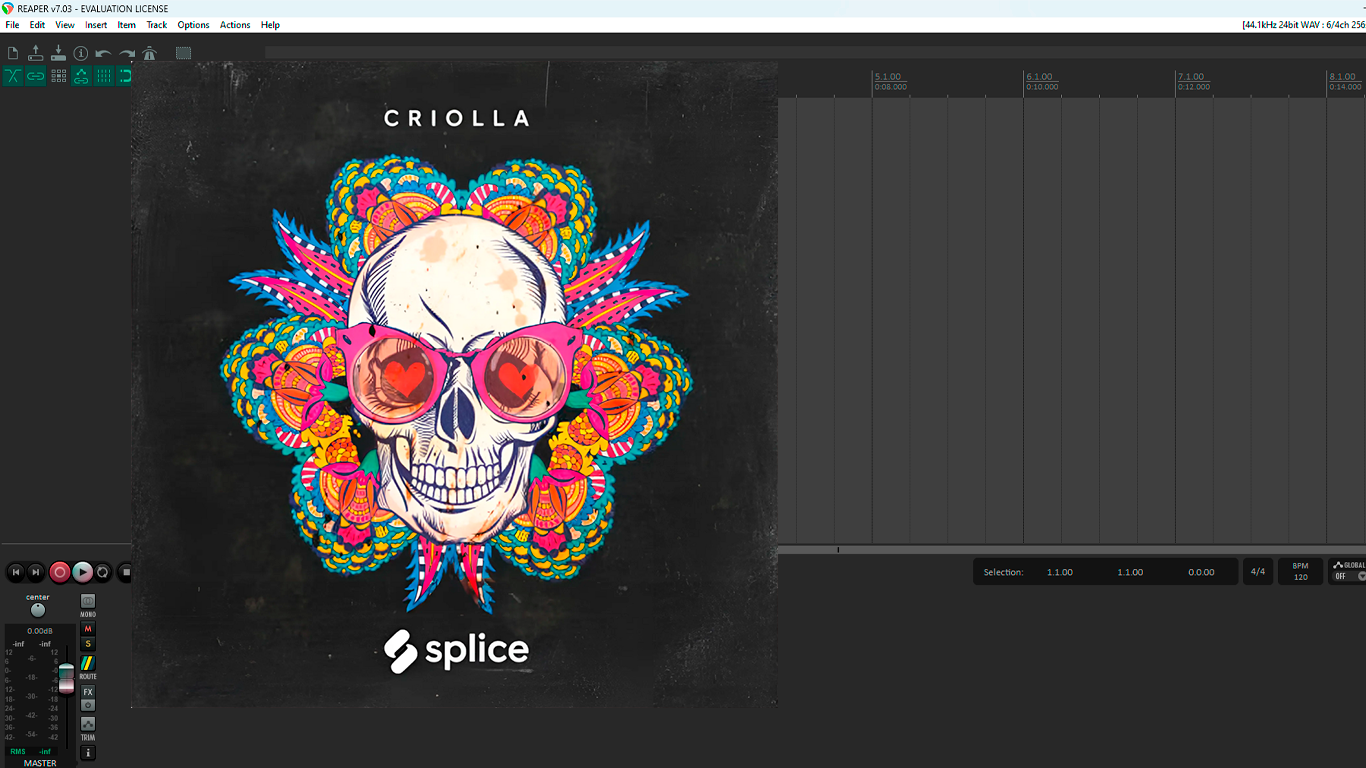
Task: Create a new project with the blank page icon
Action: [13, 53]
